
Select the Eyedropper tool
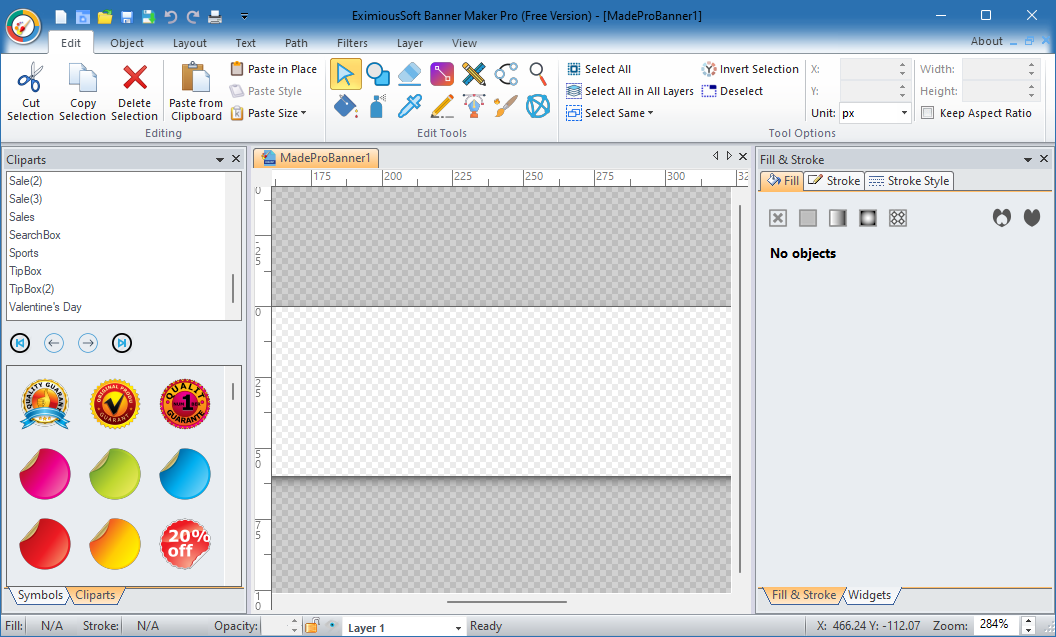[410, 105]
